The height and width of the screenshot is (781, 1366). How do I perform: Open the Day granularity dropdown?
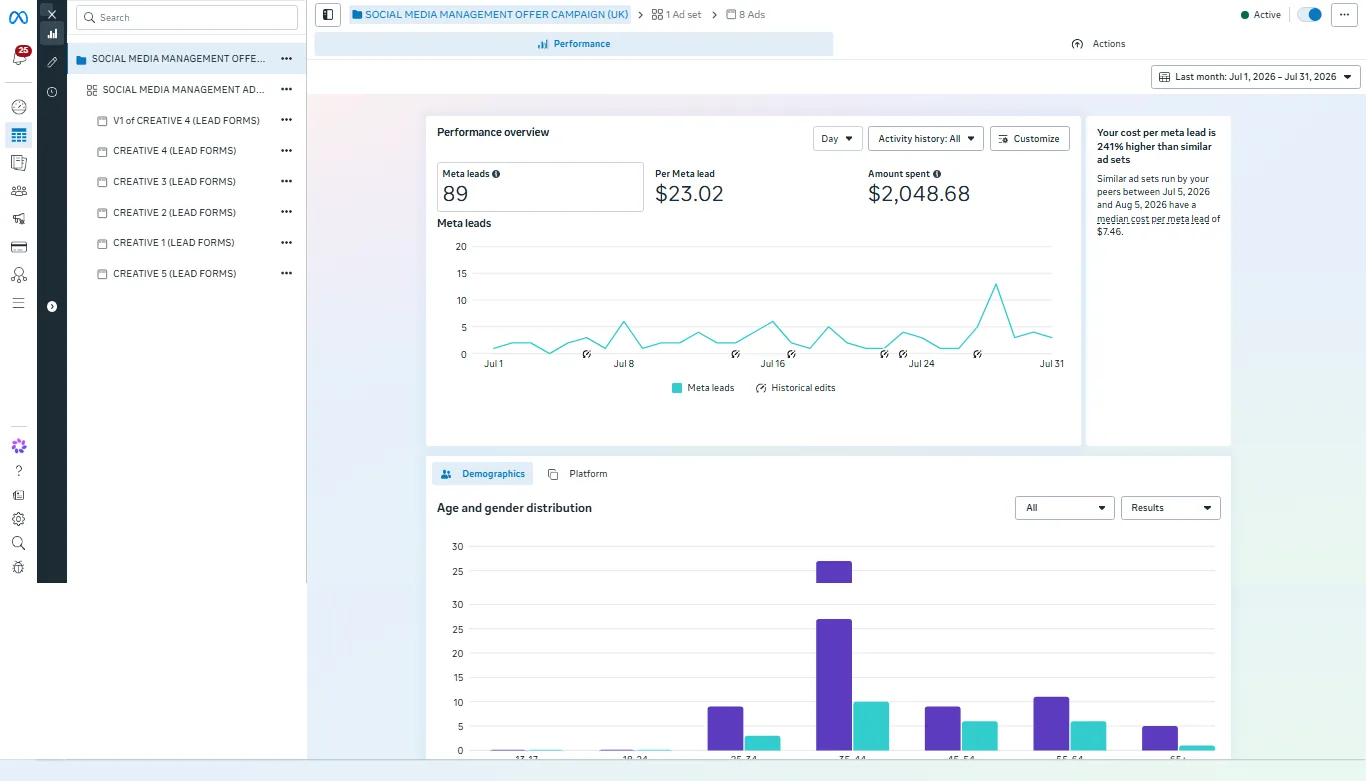[837, 139]
